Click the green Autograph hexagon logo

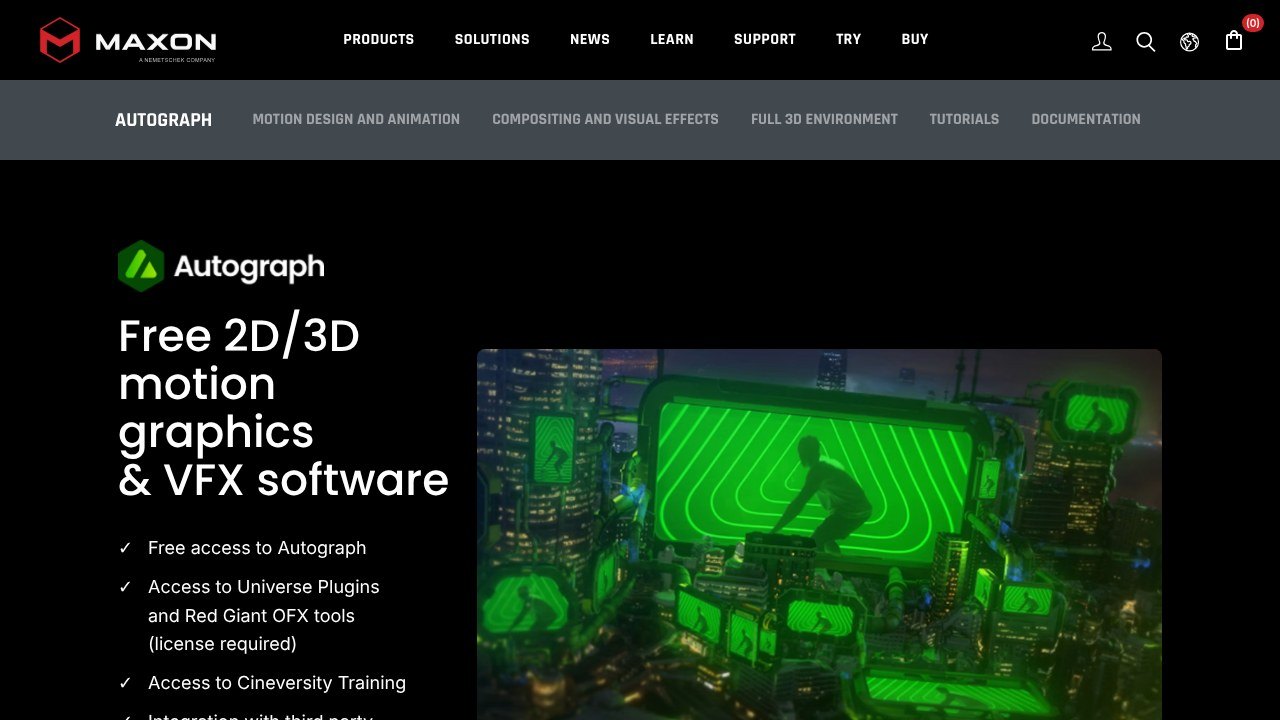141,266
